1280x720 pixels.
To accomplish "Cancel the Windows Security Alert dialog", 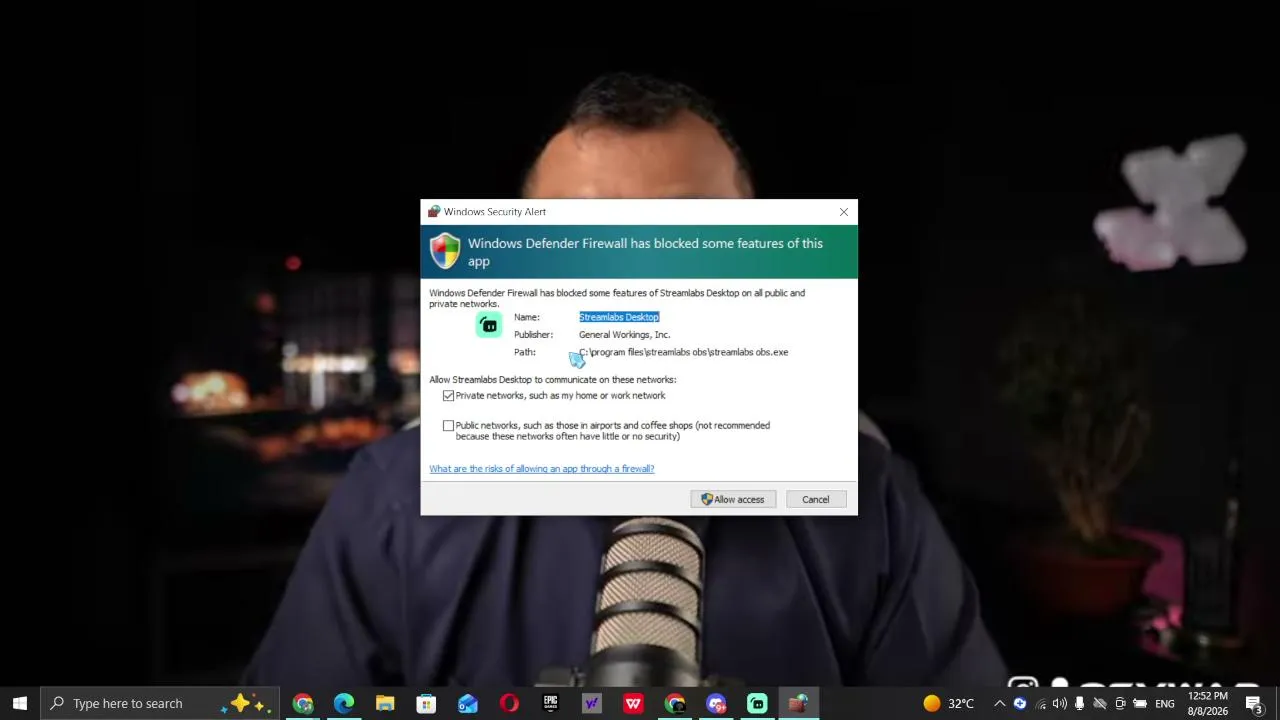I will pos(815,499).
